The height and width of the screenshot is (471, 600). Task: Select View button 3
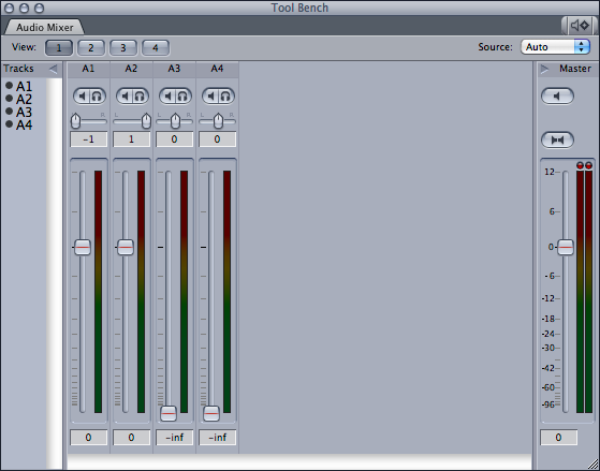tap(123, 48)
